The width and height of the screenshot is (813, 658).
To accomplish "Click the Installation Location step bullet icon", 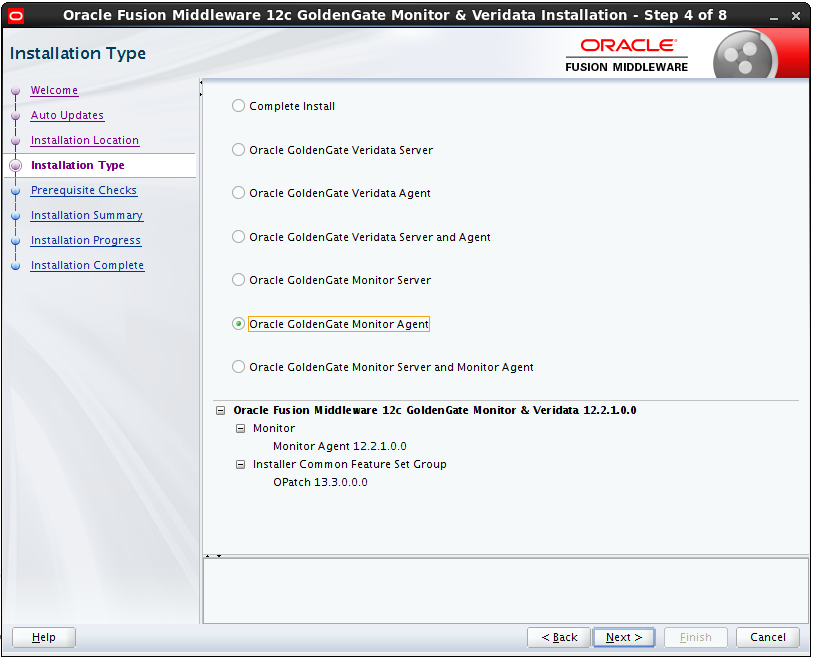I will (x=16, y=141).
